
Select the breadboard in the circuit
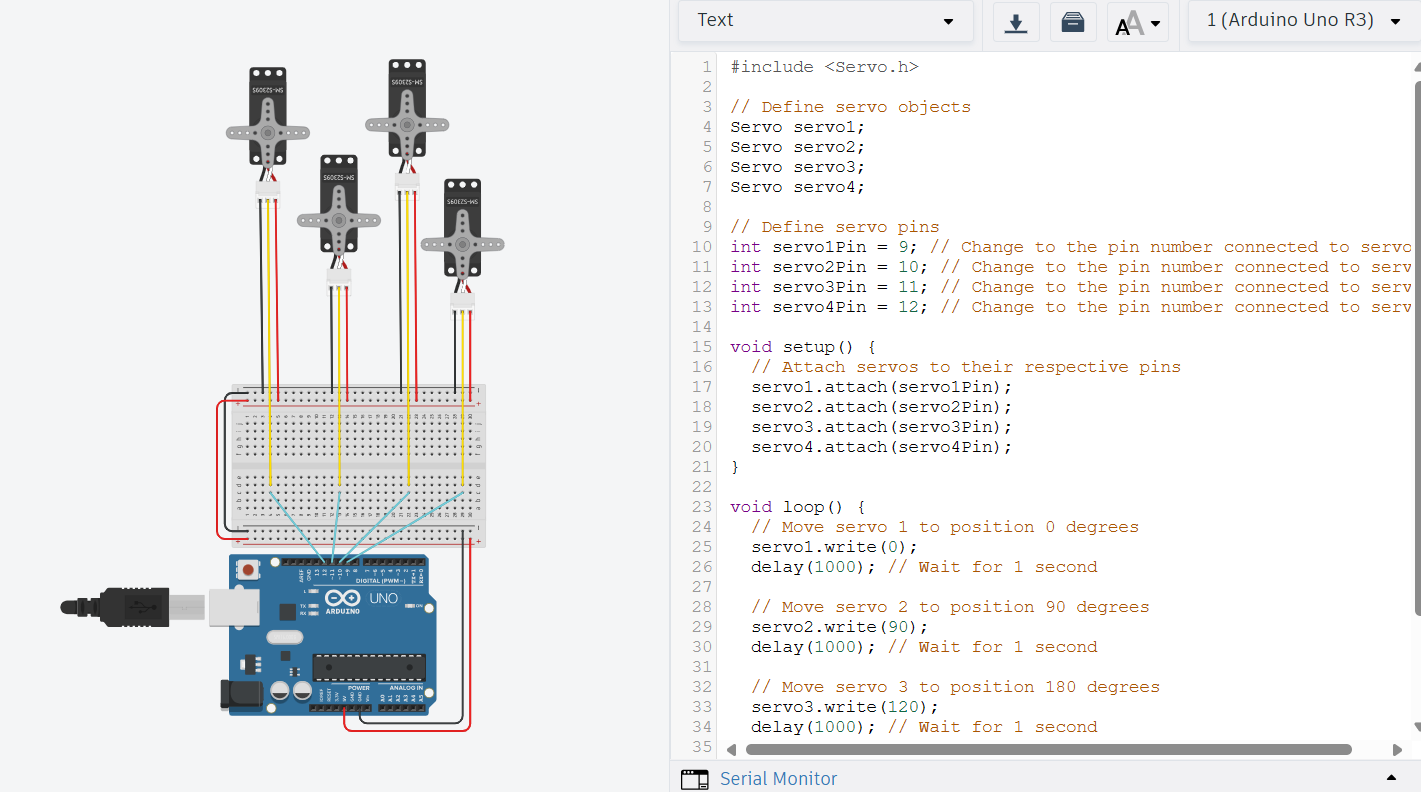(359, 464)
